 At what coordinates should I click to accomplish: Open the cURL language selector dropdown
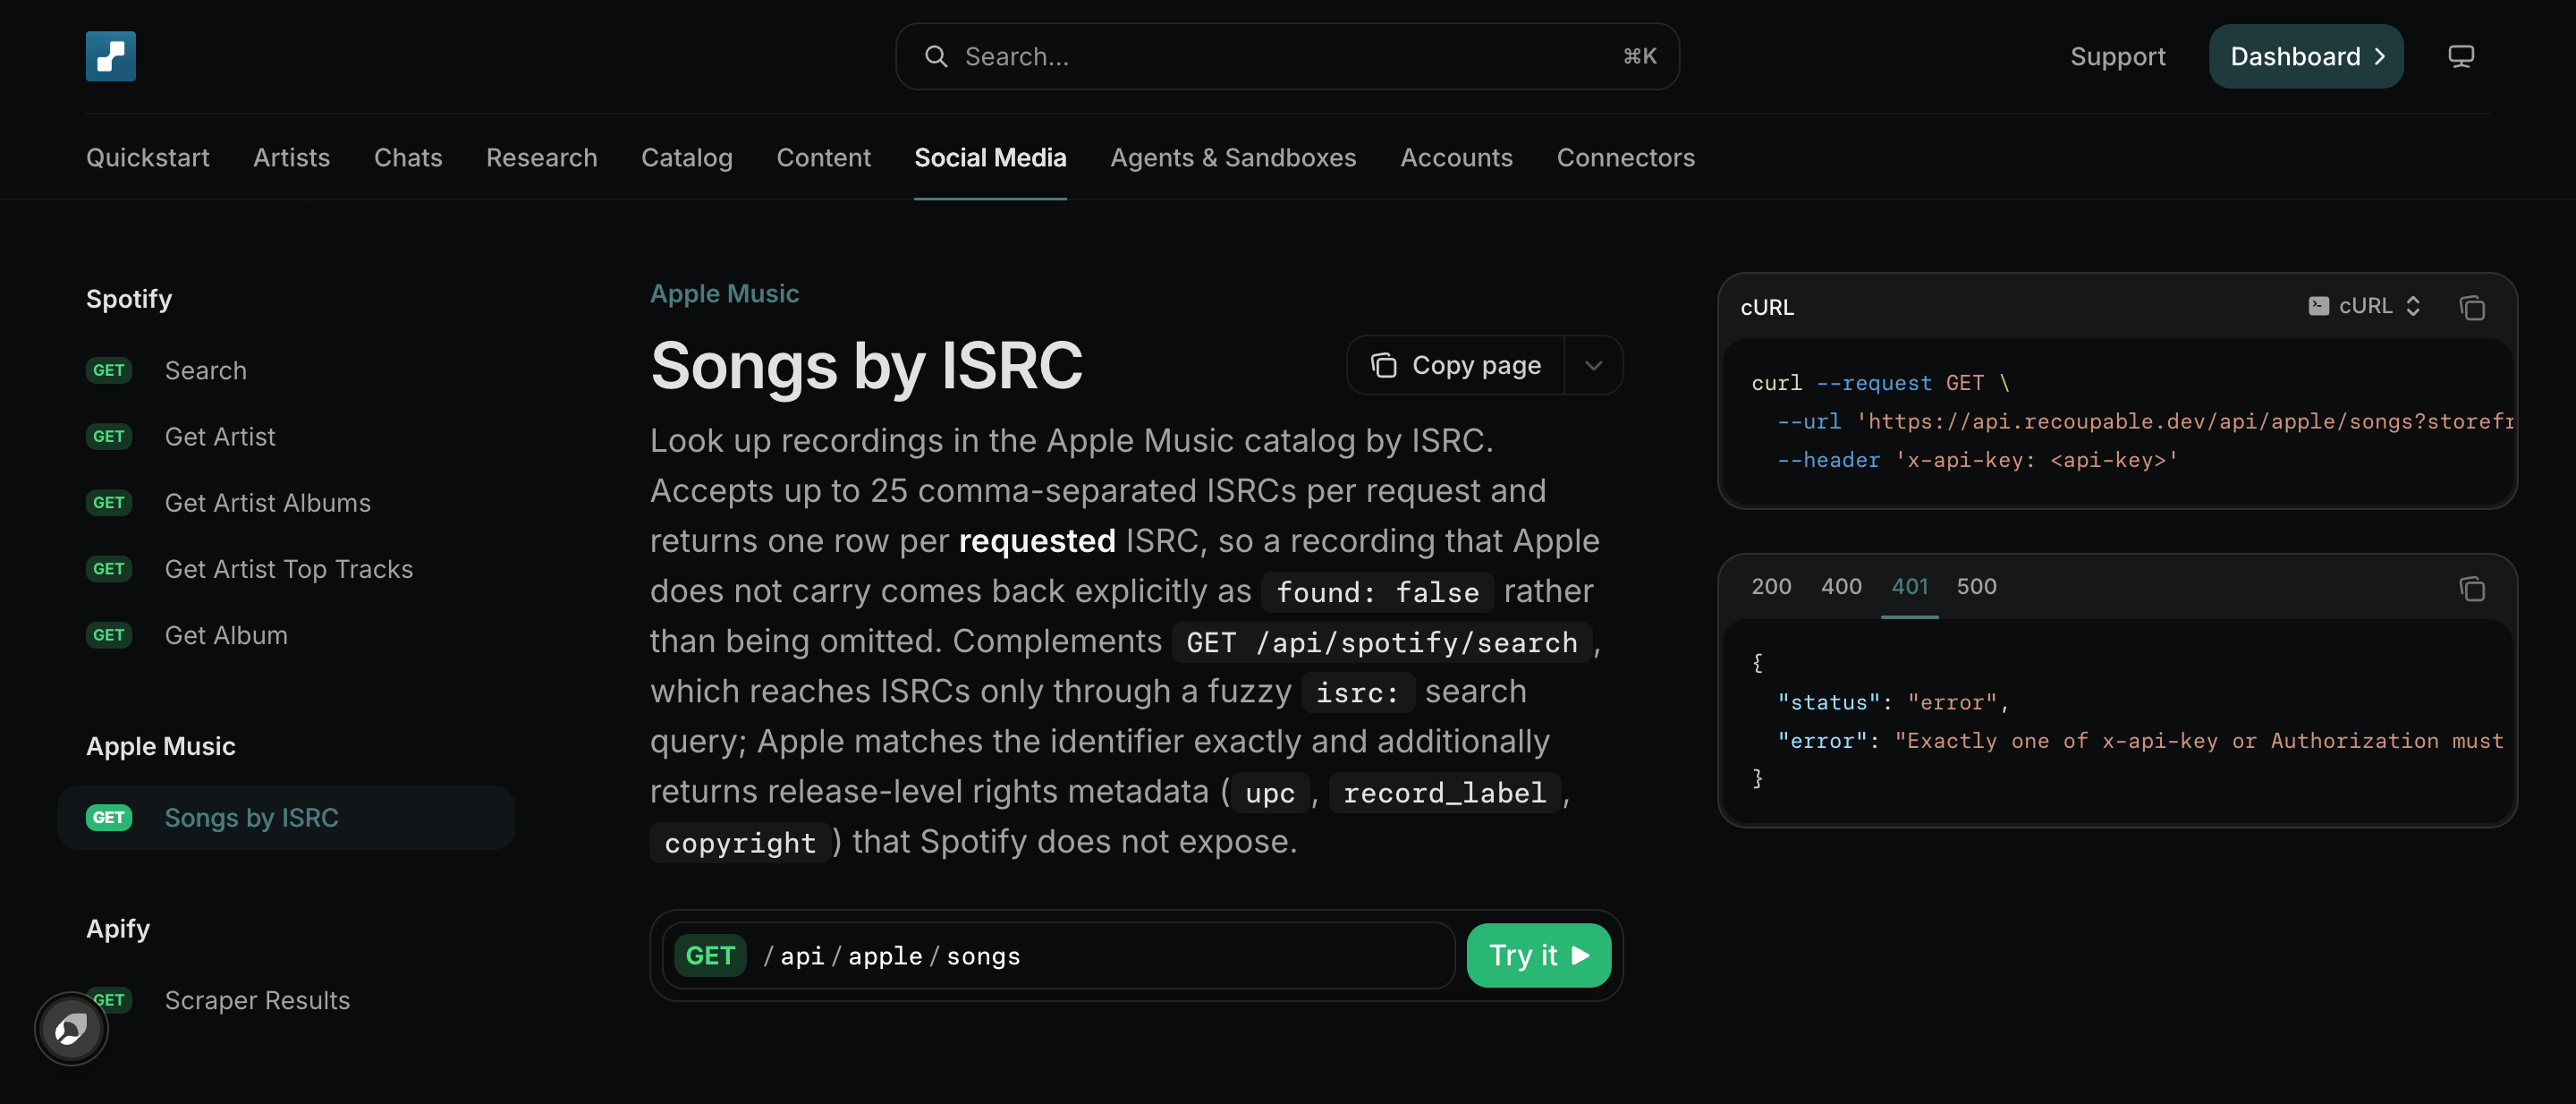pyautogui.click(x=2365, y=306)
